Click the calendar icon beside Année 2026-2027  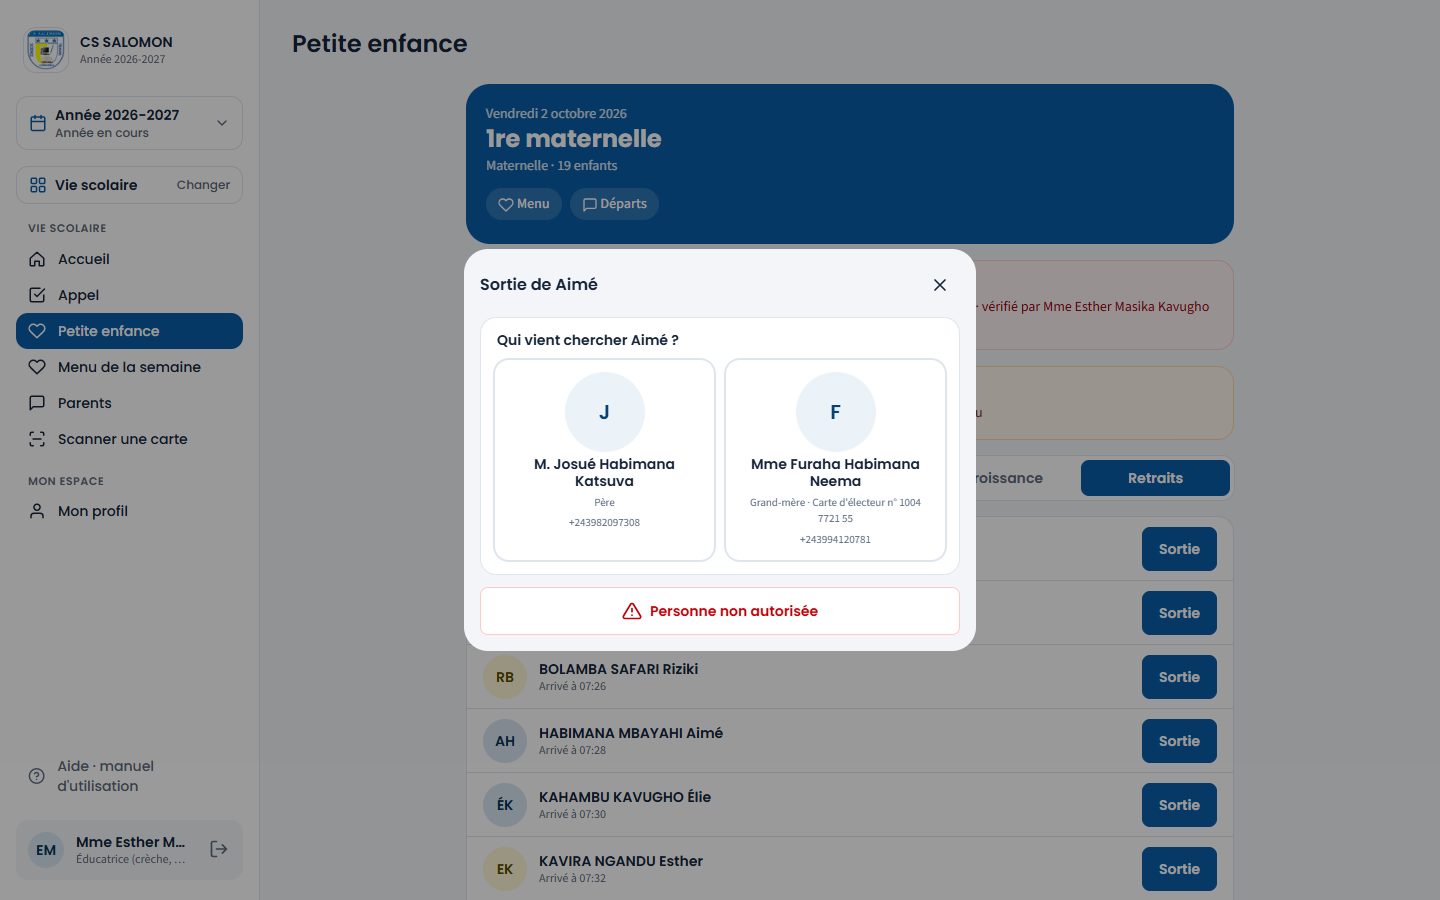click(38, 123)
